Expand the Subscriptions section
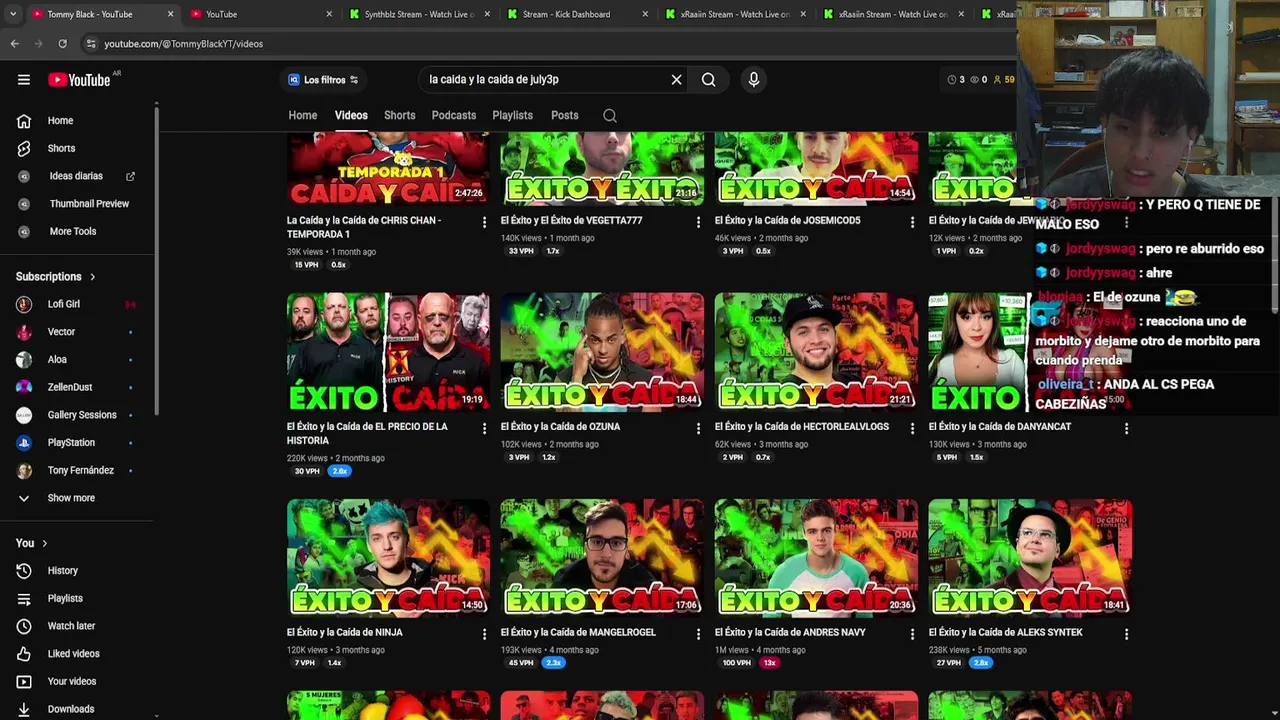This screenshot has width=1280, height=720. [56, 277]
